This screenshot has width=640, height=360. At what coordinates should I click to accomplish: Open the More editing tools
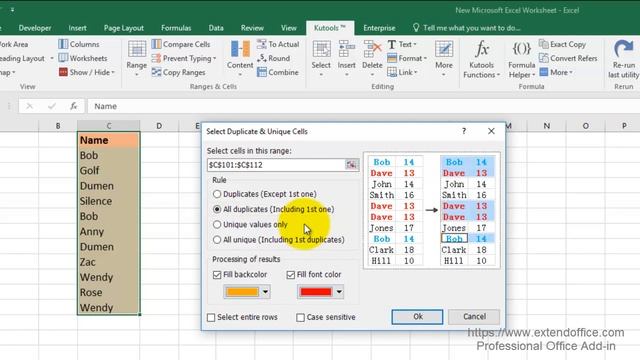click(444, 58)
